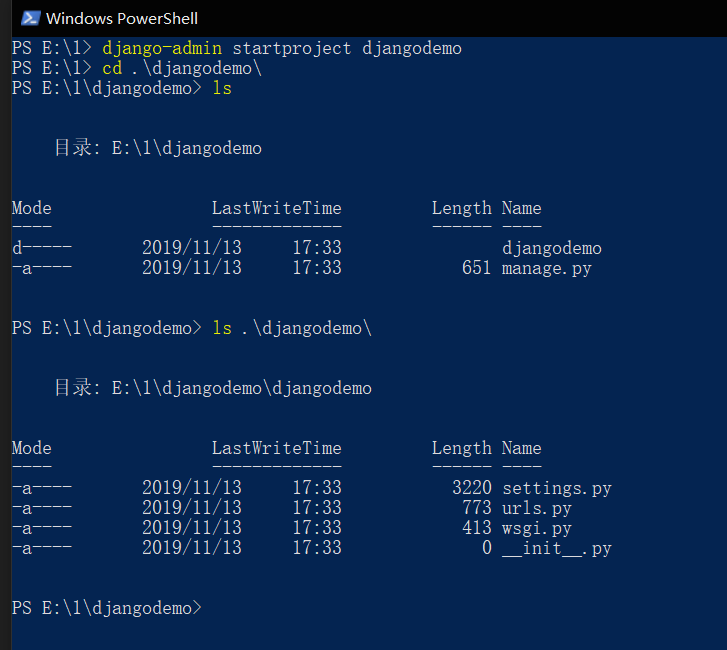Click the manage.py file name

pyautogui.click(x=547, y=268)
